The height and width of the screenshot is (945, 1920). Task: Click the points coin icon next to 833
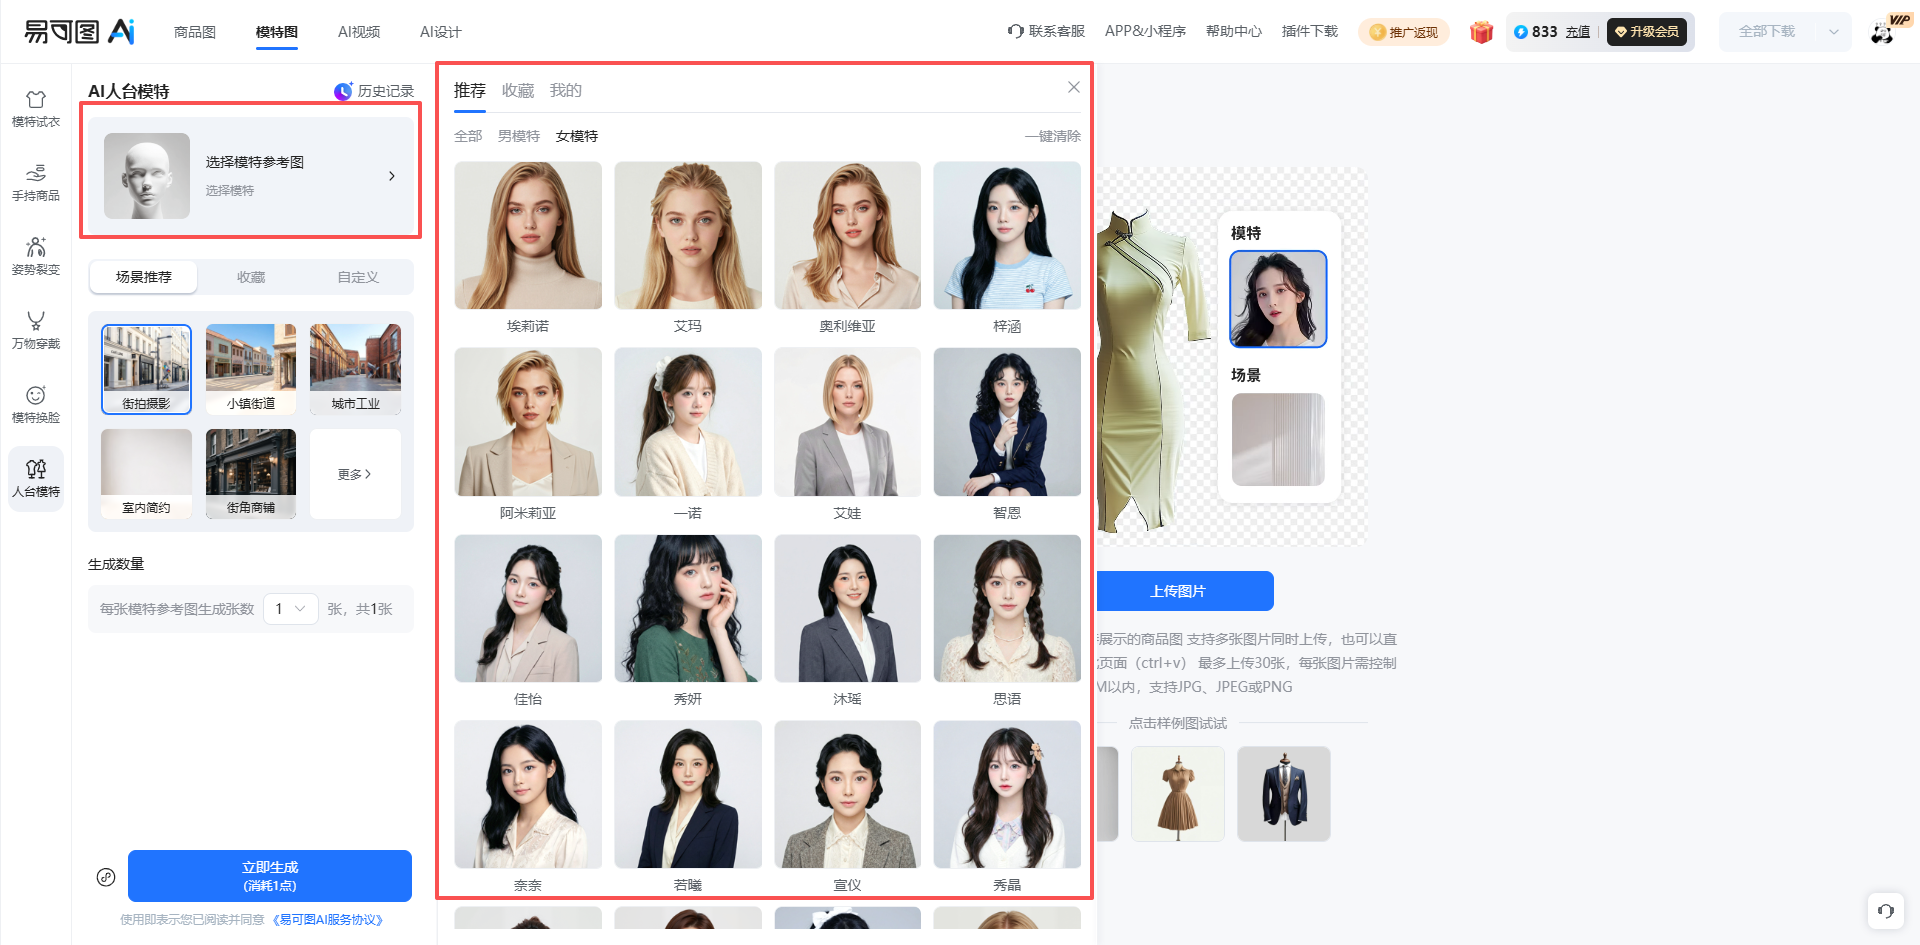click(x=1521, y=32)
